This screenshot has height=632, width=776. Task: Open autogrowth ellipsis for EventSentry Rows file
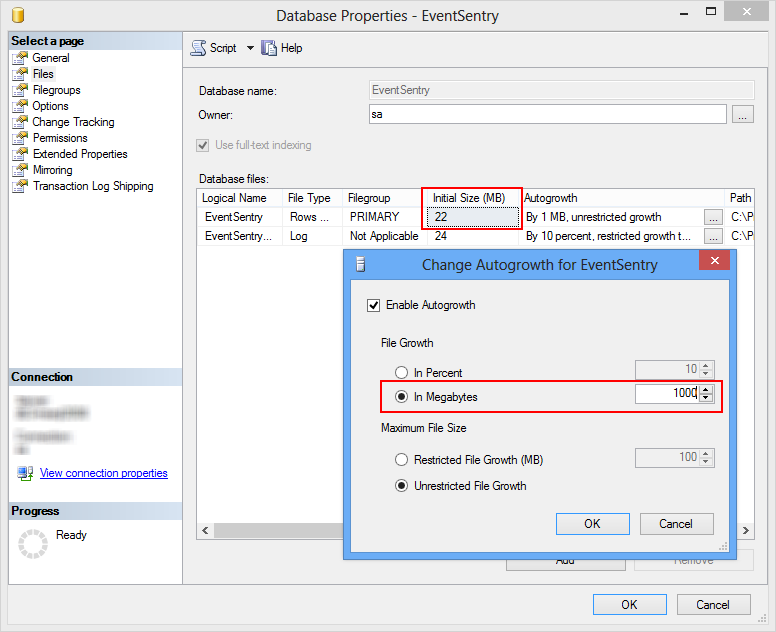pyautogui.click(x=713, y=217)
